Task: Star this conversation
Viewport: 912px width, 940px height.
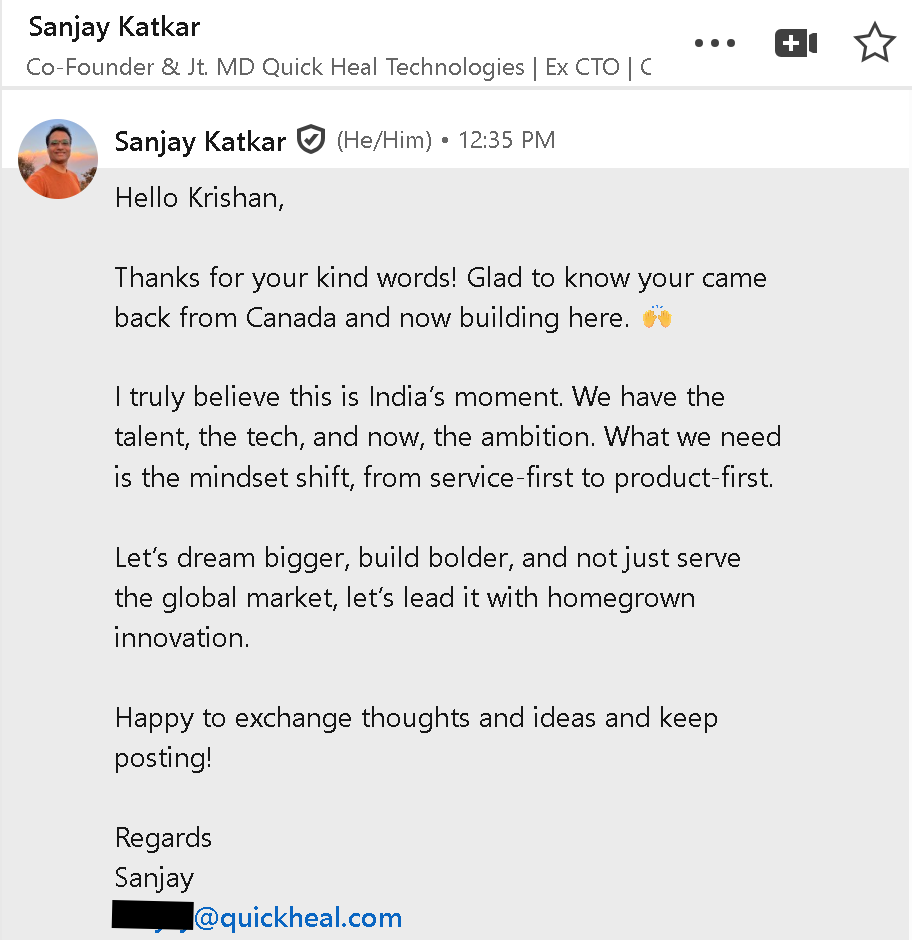Action: pos(874,44)
